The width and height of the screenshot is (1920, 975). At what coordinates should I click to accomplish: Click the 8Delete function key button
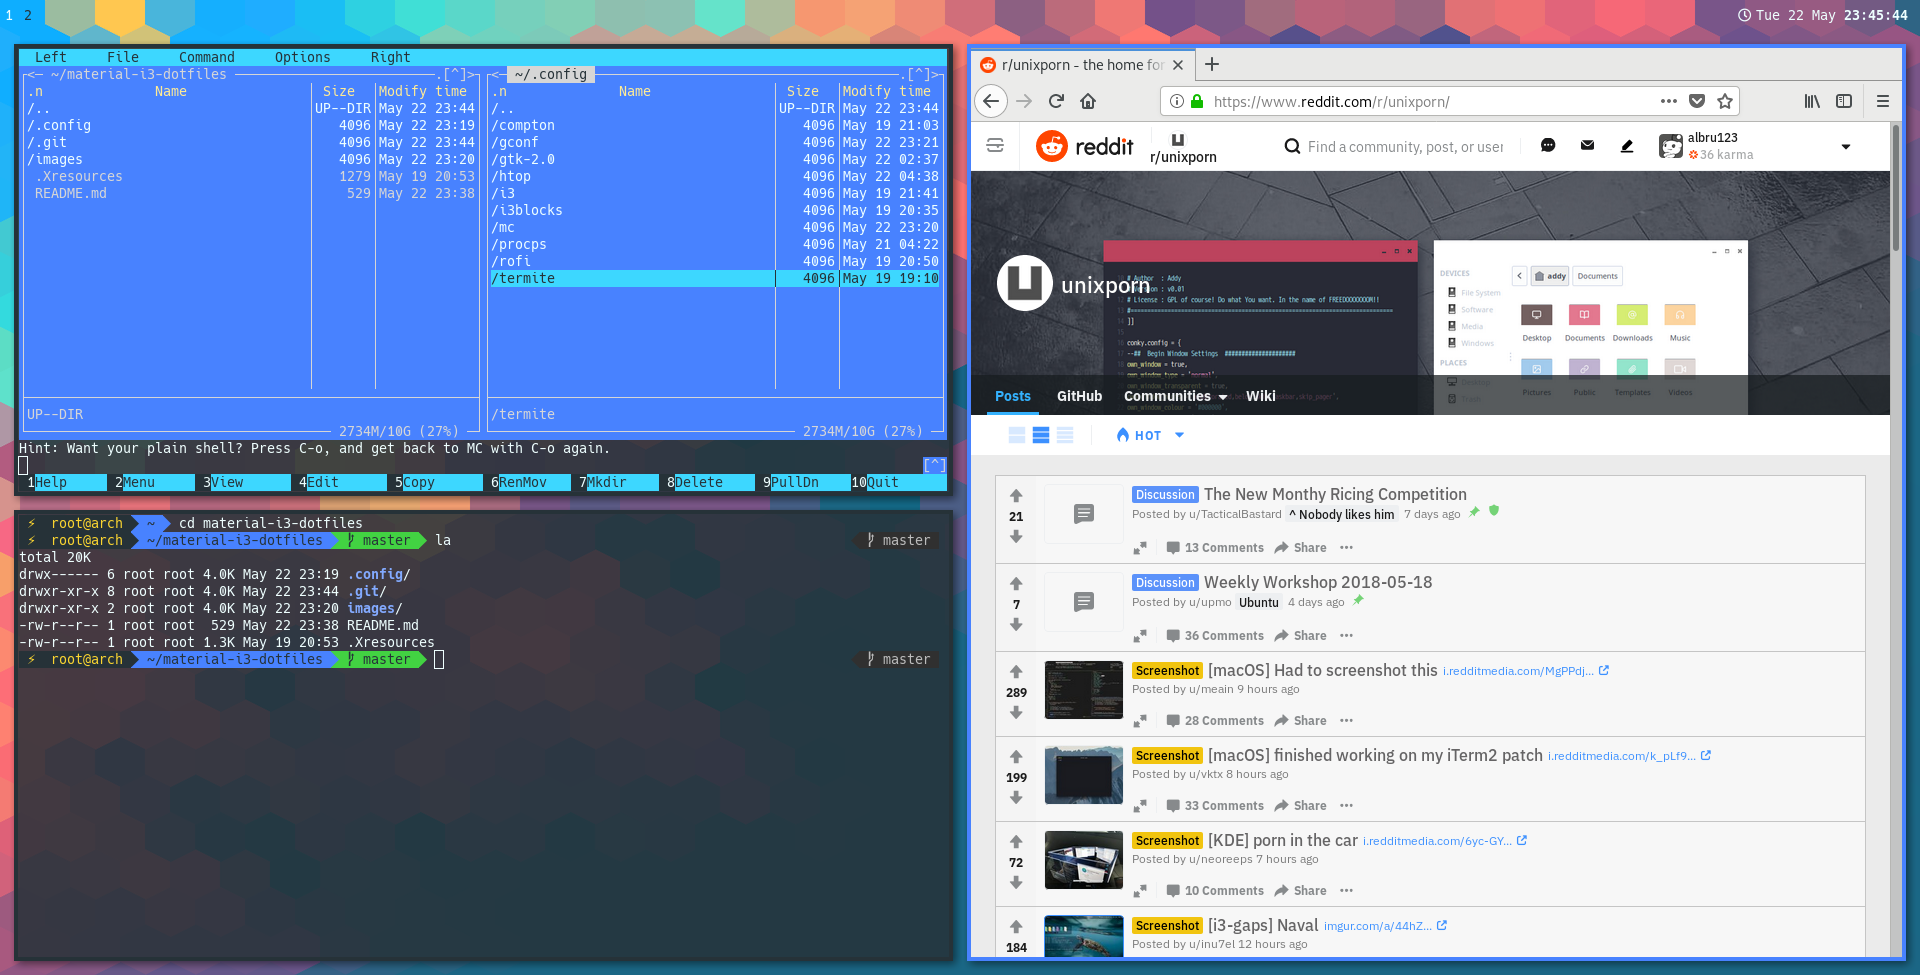click(710, 482)
